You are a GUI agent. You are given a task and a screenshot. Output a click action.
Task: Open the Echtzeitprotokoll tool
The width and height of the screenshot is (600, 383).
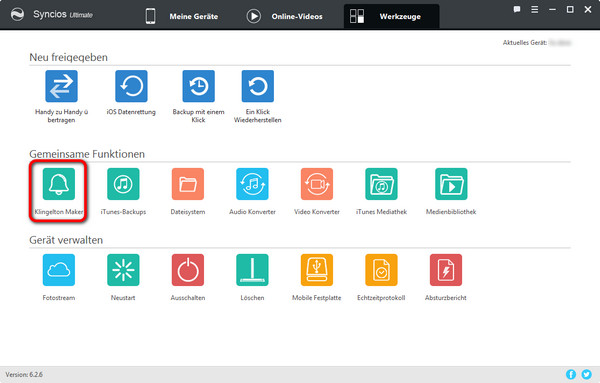coord(381,270)
